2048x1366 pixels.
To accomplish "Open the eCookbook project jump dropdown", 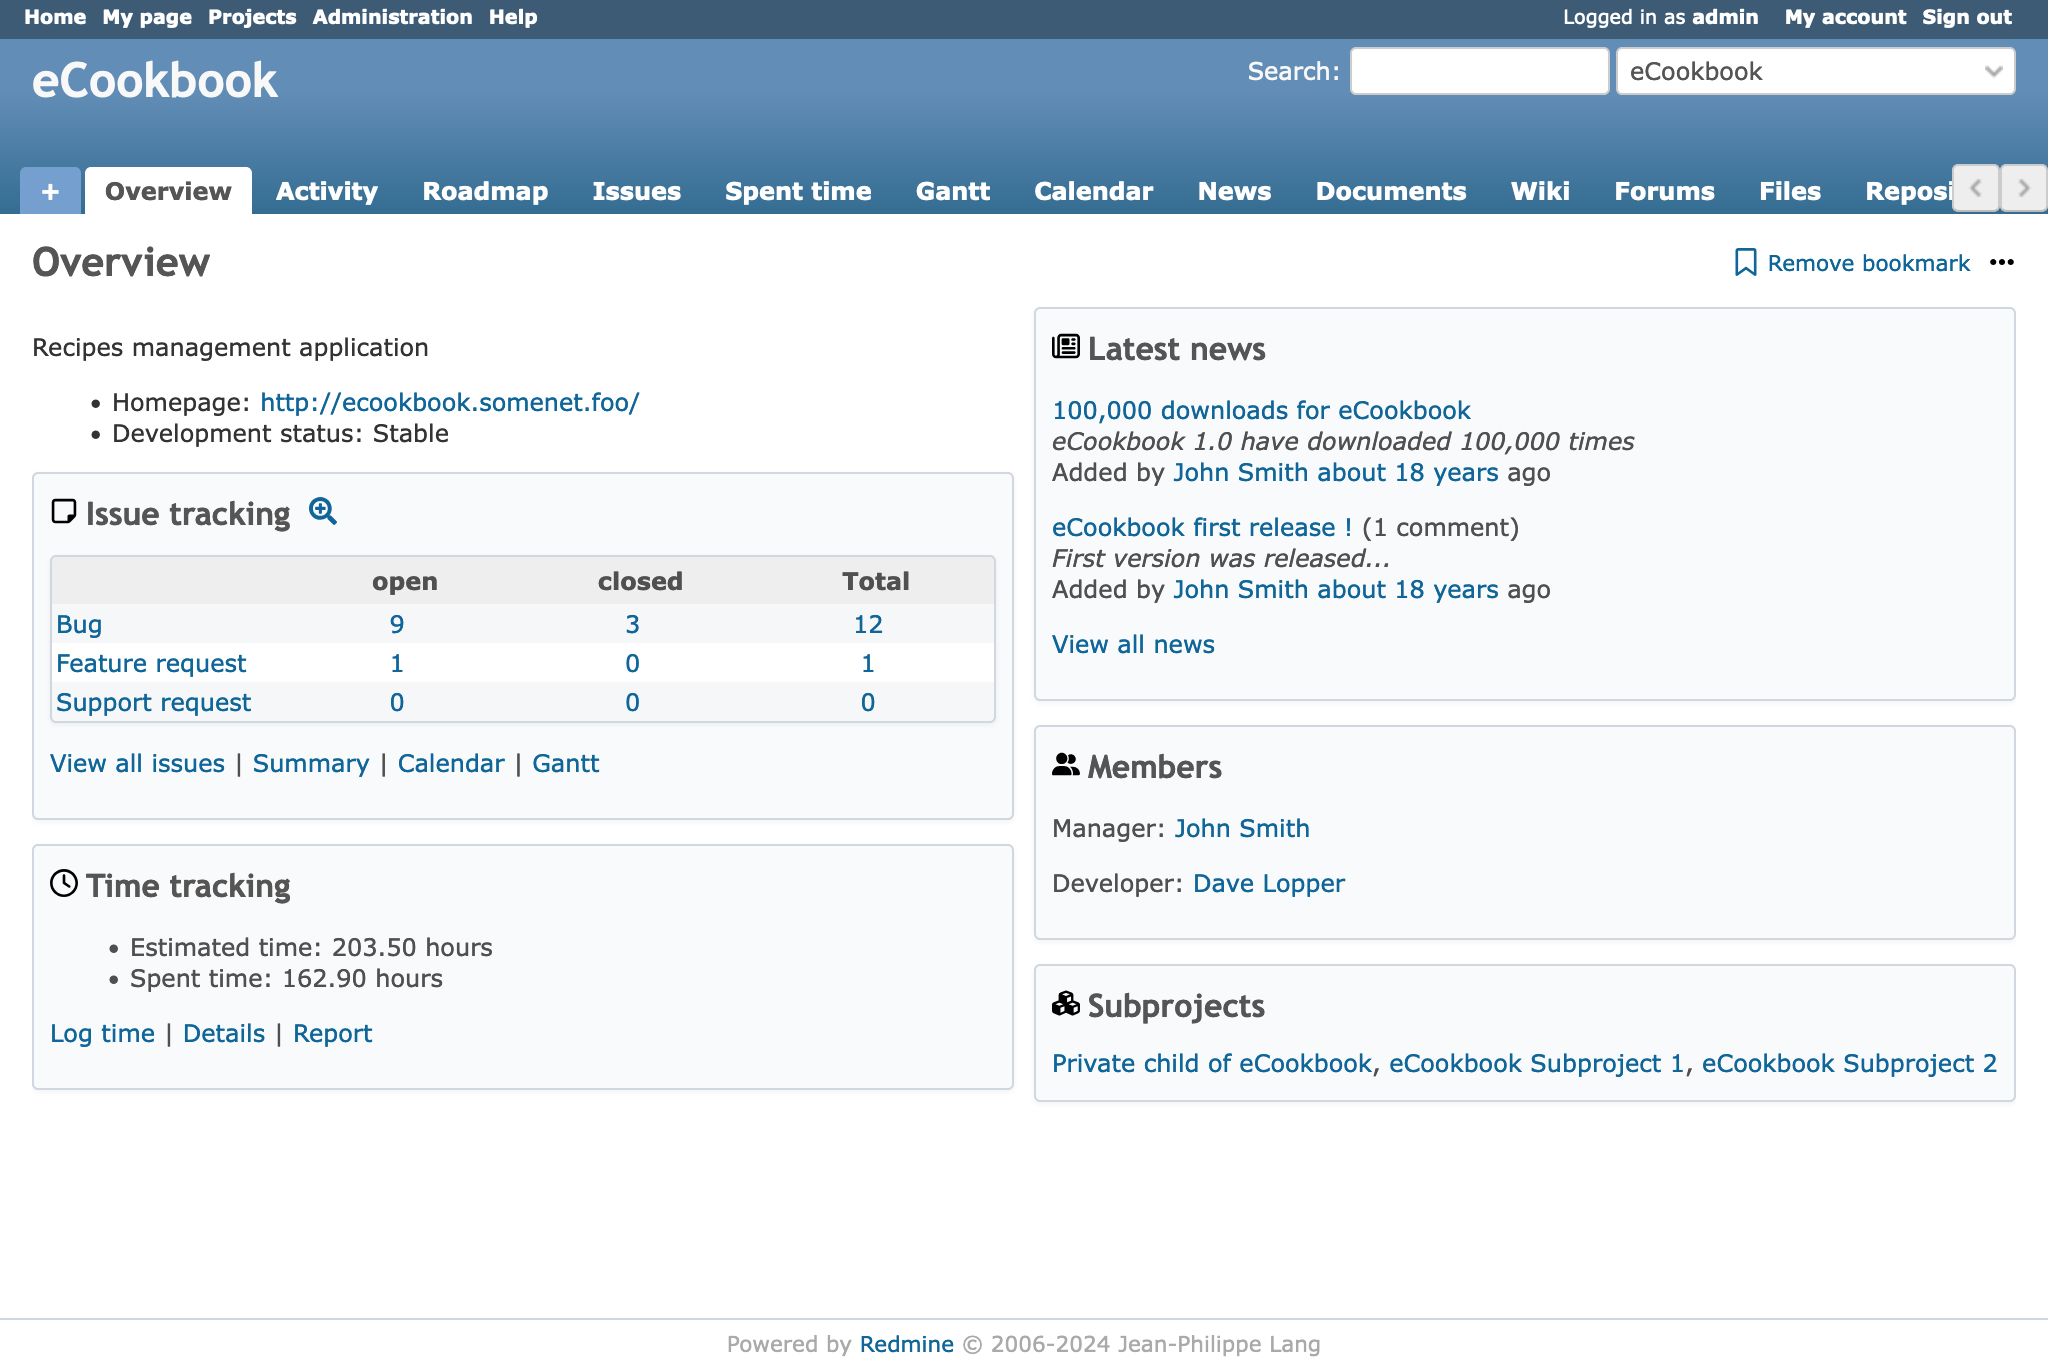I will pyautogui.click(x=1814, y=72).
